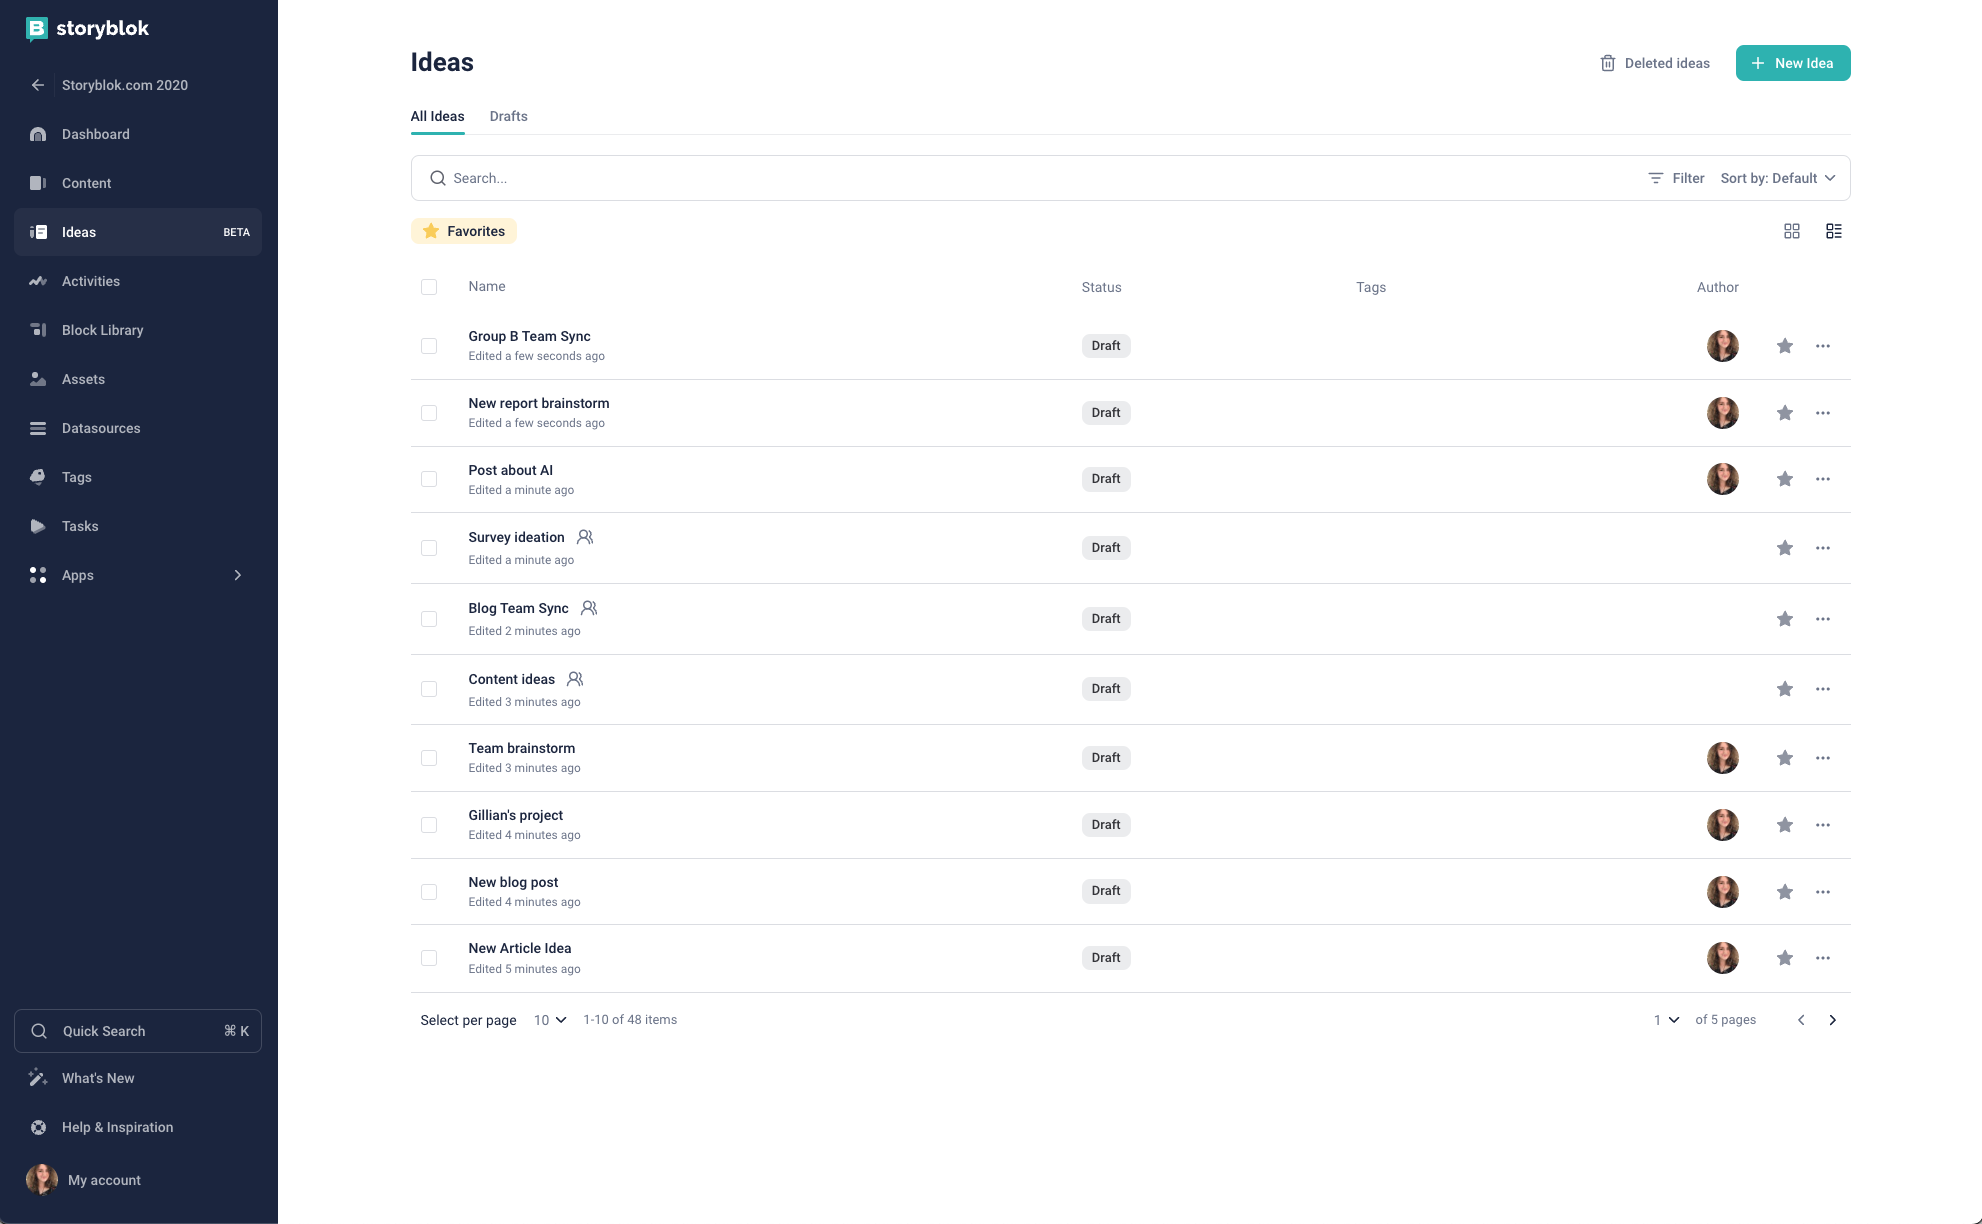Viewport: 1982px width, 1224px height.
Task: Check the Post about AI row
Action: pyautogui.click(x=429, y=479)
